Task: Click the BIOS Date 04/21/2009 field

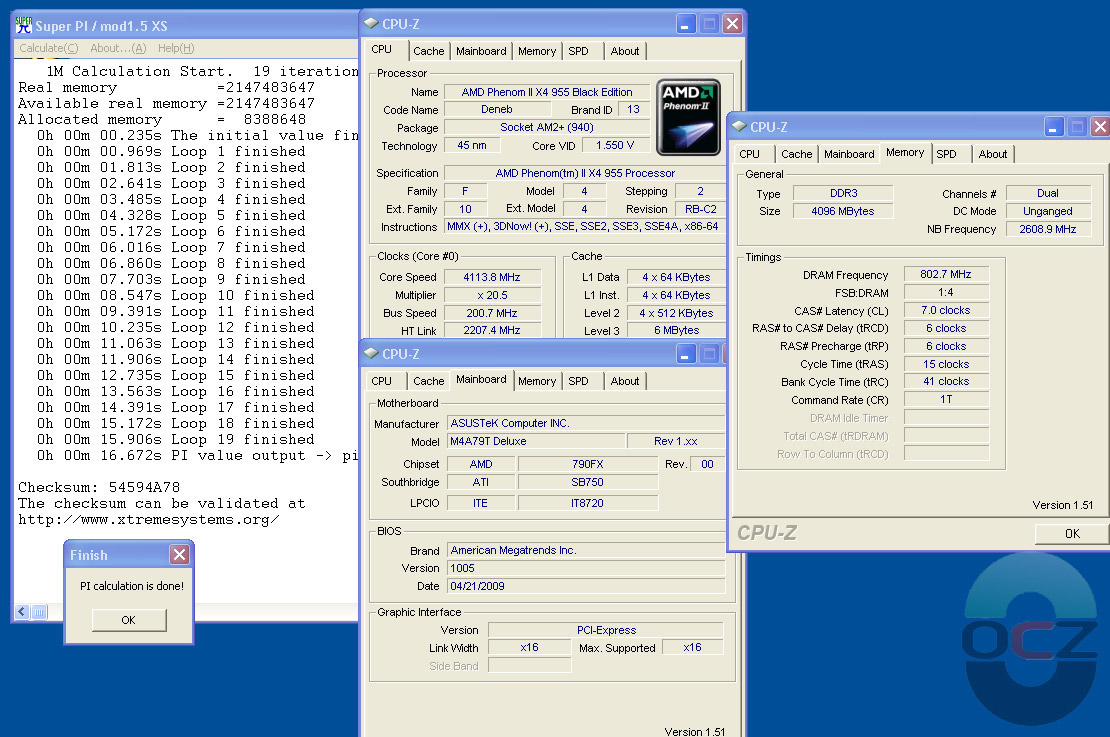Action: pyautogui.click(x=585, y=586)
